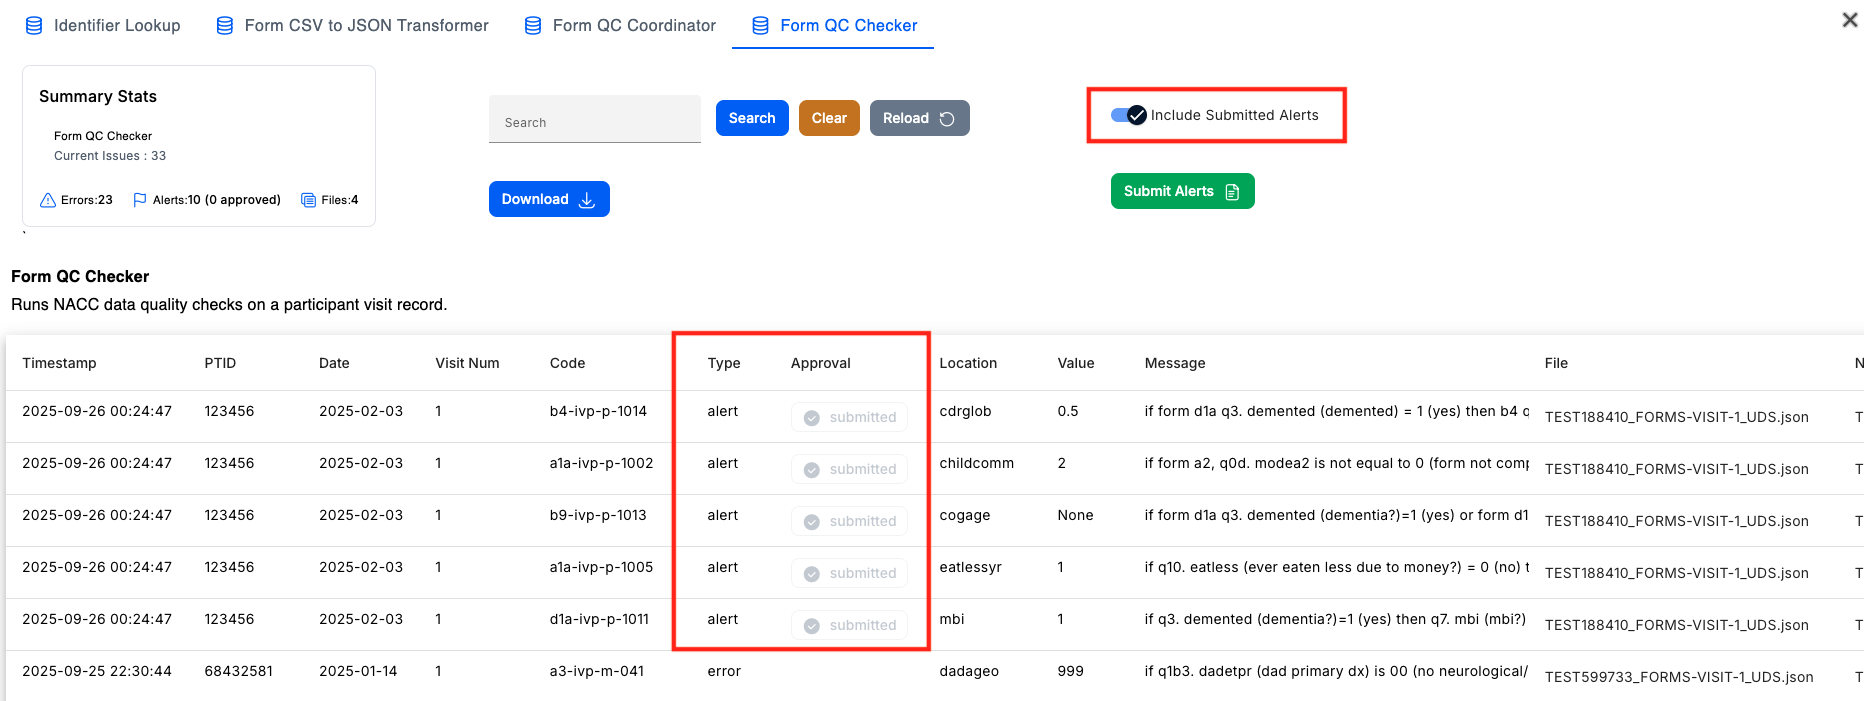Image resolution: width=1864 pixels, height=701 pixels.
Task: Click the reload circular arrow icon
Action: coord(947,119)
